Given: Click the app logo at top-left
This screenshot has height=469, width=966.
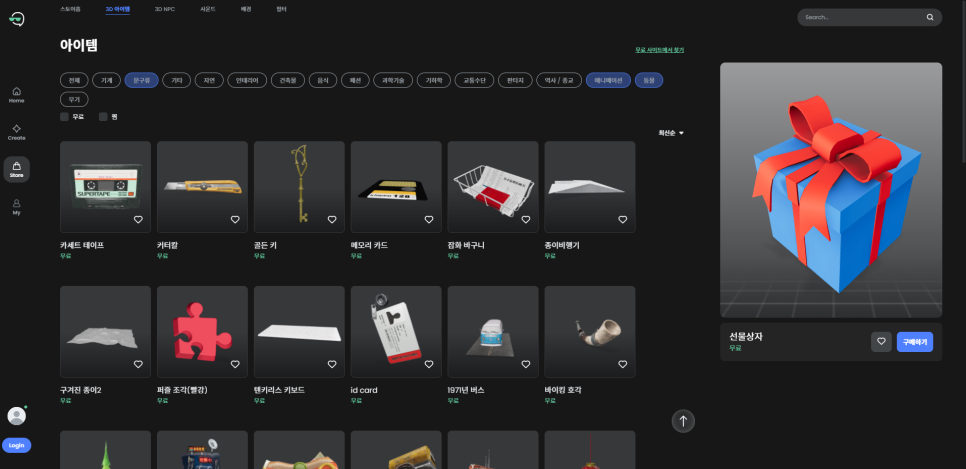Looking at the screenshot, I should (x=17, y=19).
